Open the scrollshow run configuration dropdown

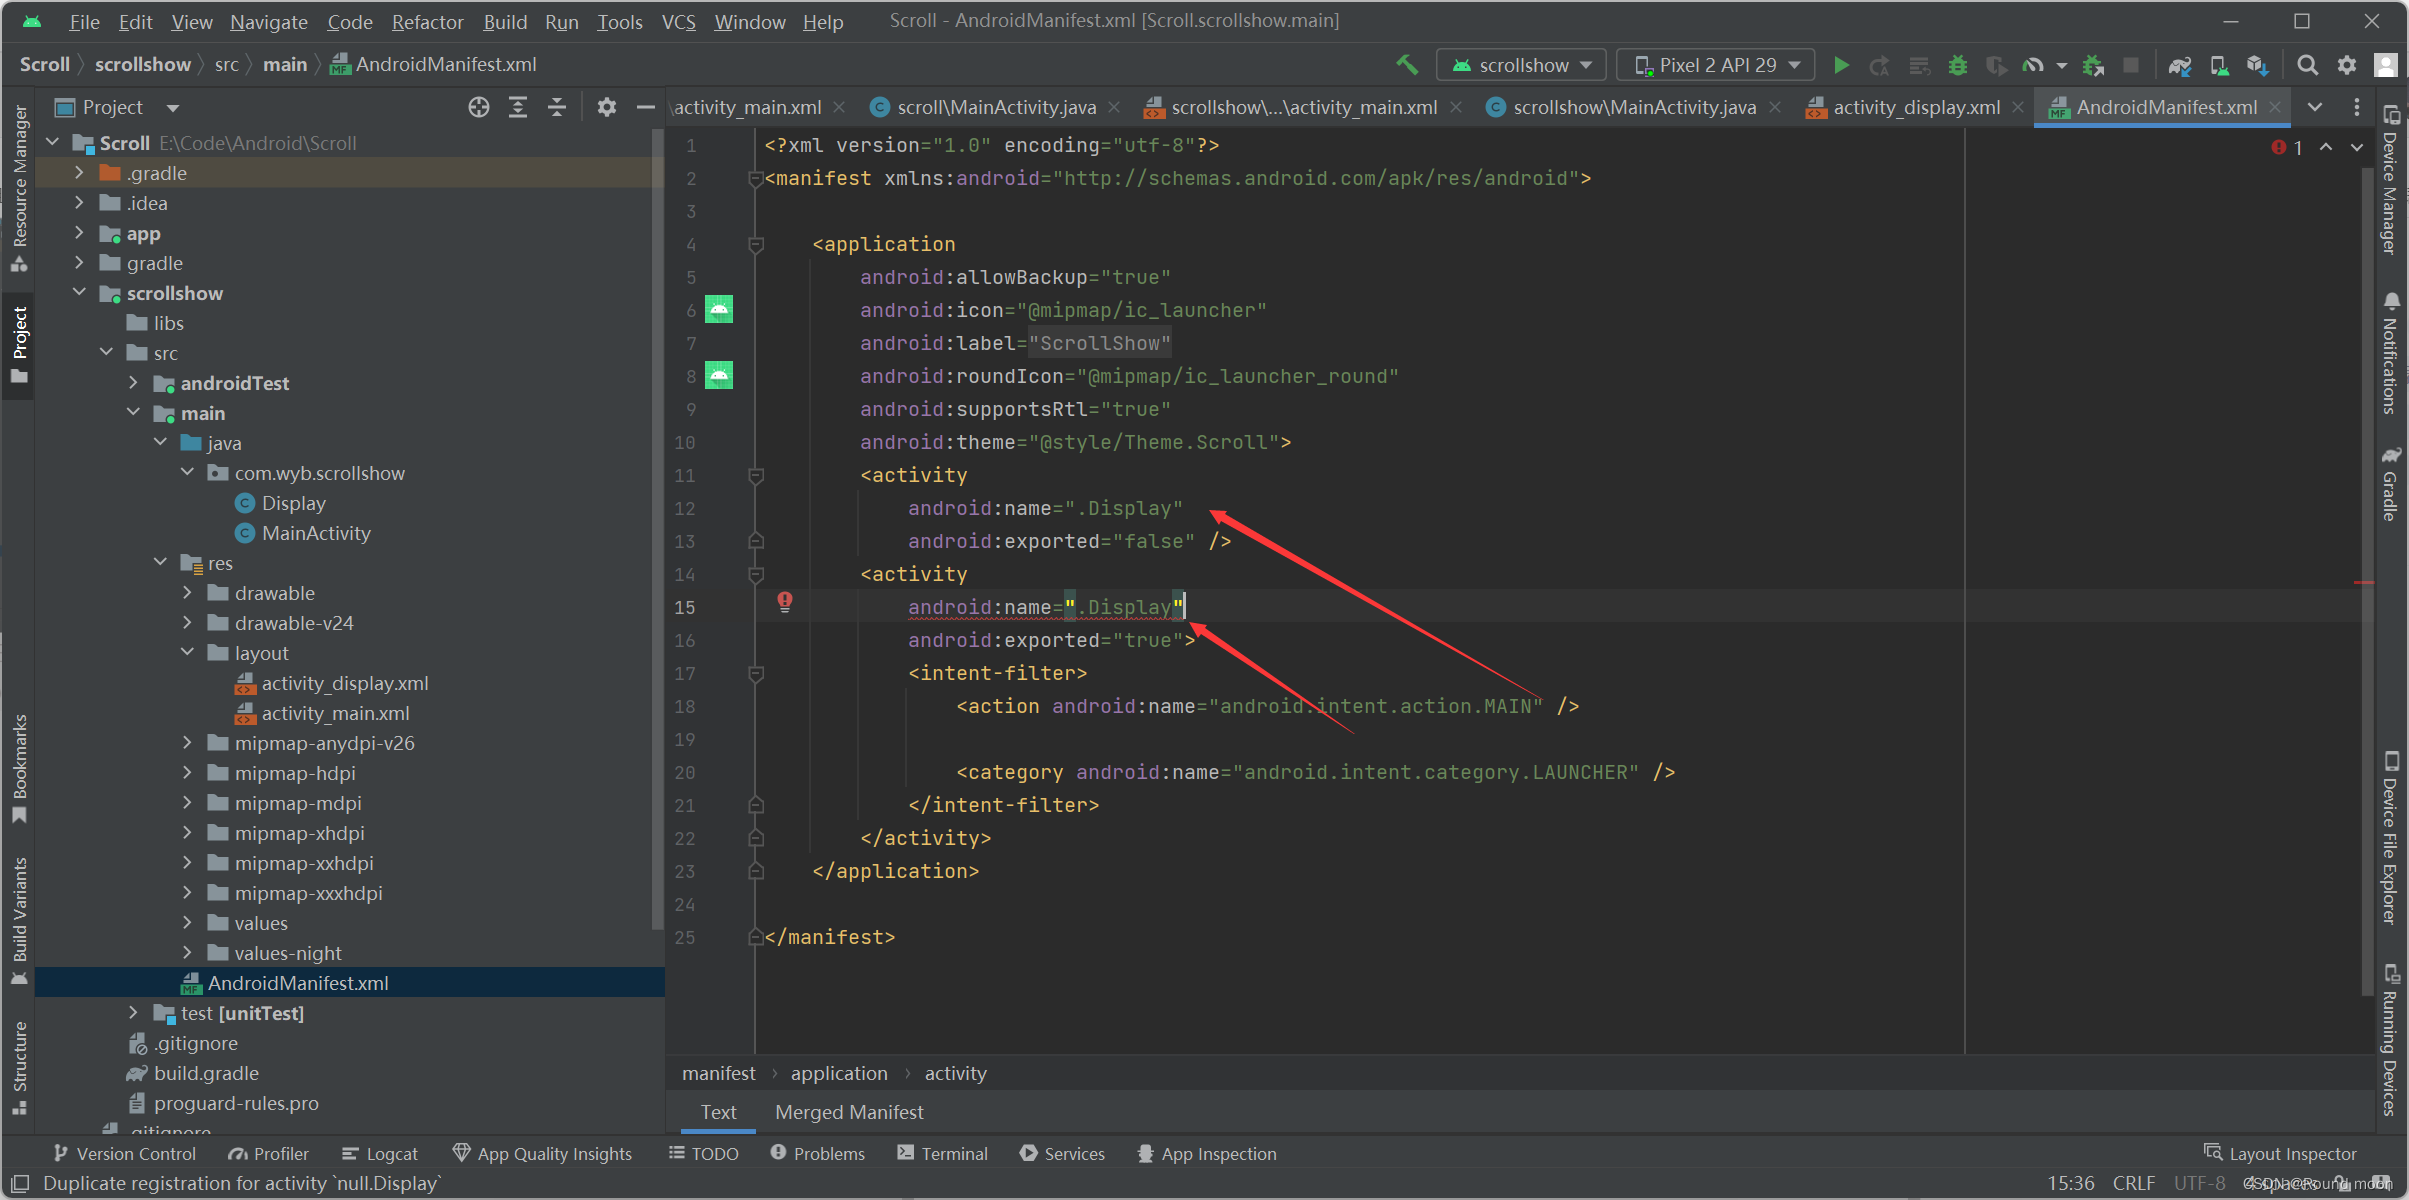1521,65
